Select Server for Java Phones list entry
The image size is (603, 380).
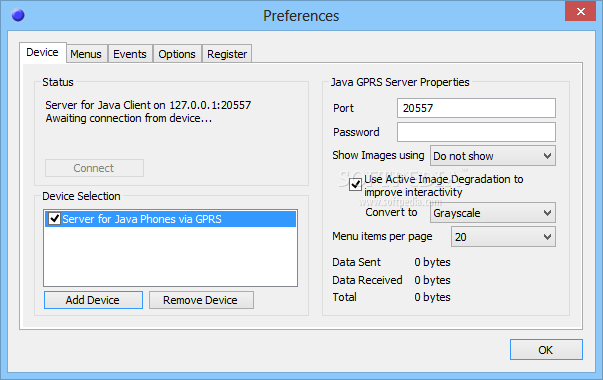point(171,219)
